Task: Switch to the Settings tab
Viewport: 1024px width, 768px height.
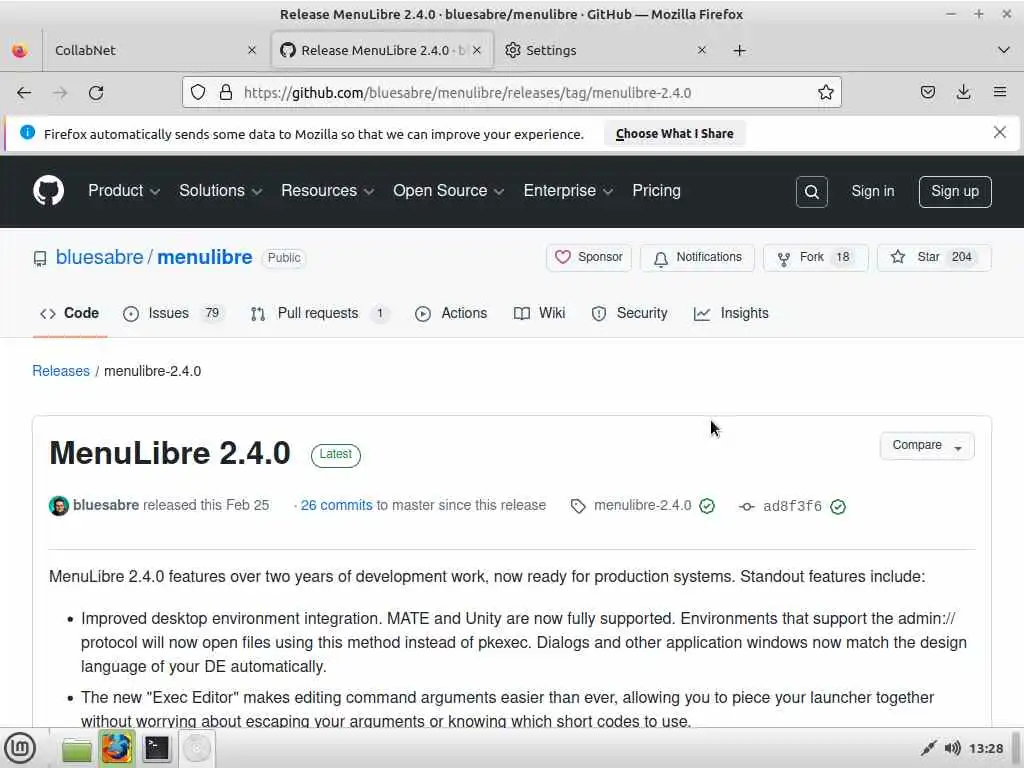Action: [x=604, y=50]
